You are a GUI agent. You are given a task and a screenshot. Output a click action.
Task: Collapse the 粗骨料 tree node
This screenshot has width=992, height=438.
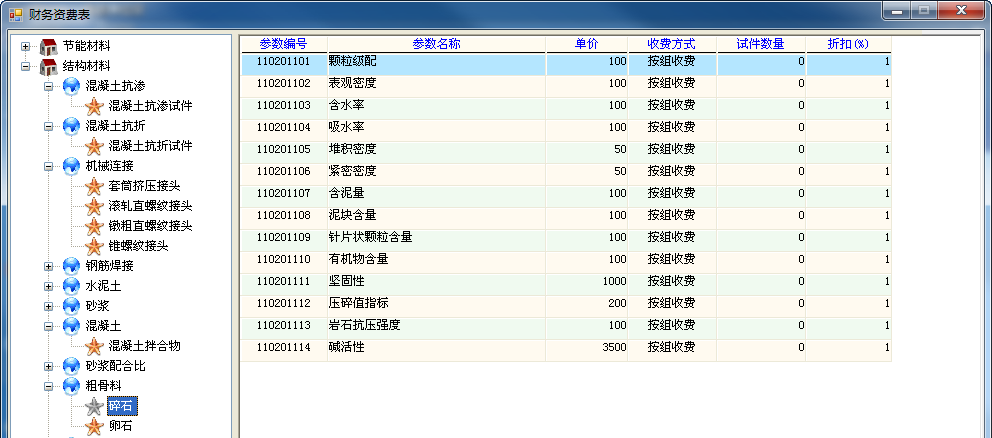pos(49,386)
